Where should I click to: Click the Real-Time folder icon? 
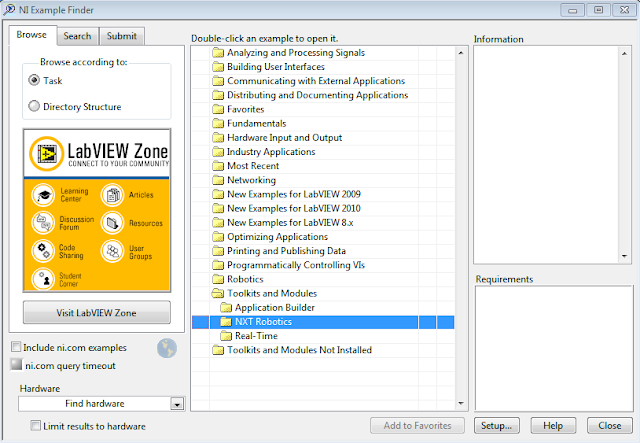[x=226, y=336]
